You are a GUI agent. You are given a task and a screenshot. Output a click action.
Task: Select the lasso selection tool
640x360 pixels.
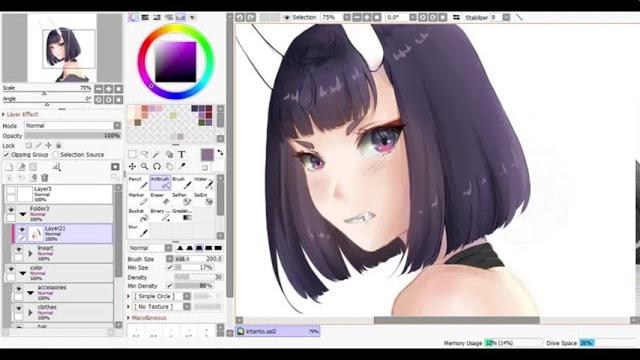point(144,154)
